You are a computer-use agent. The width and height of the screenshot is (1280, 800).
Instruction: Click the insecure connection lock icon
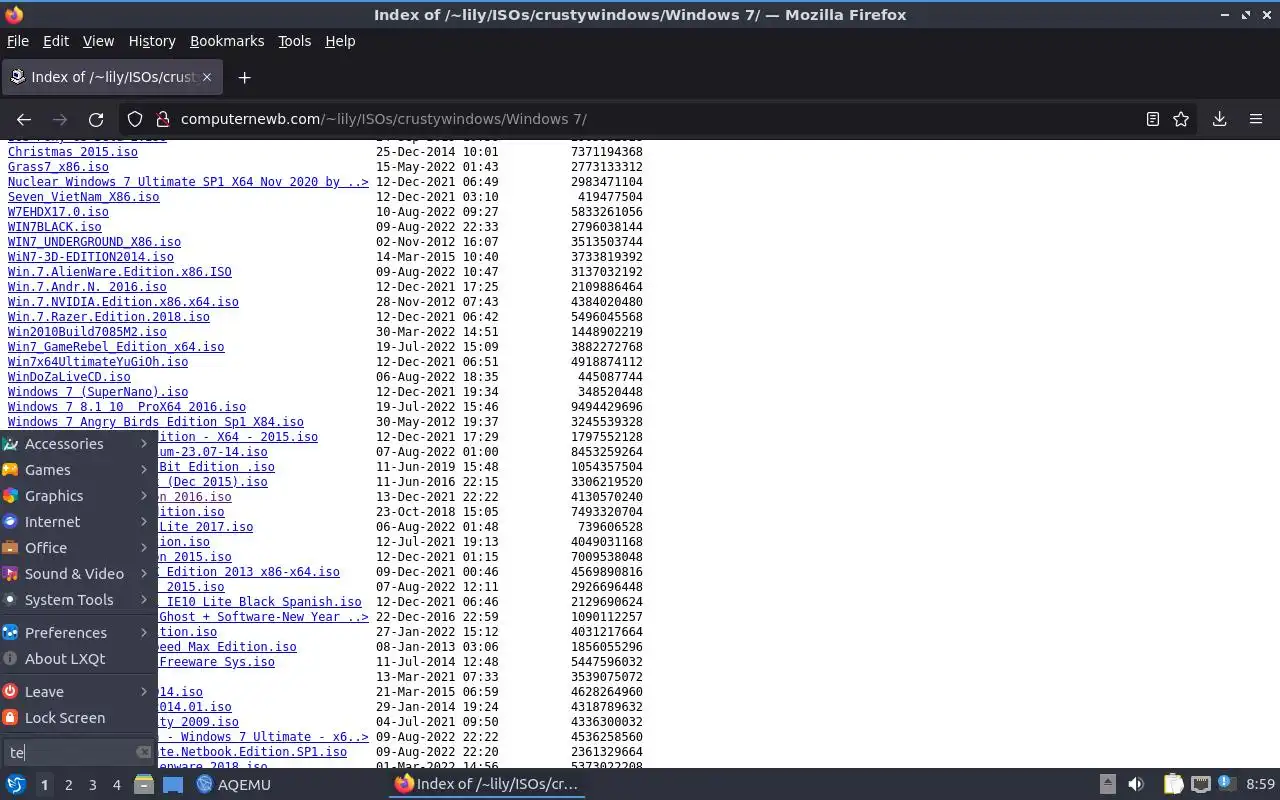(x=161, y=119)
